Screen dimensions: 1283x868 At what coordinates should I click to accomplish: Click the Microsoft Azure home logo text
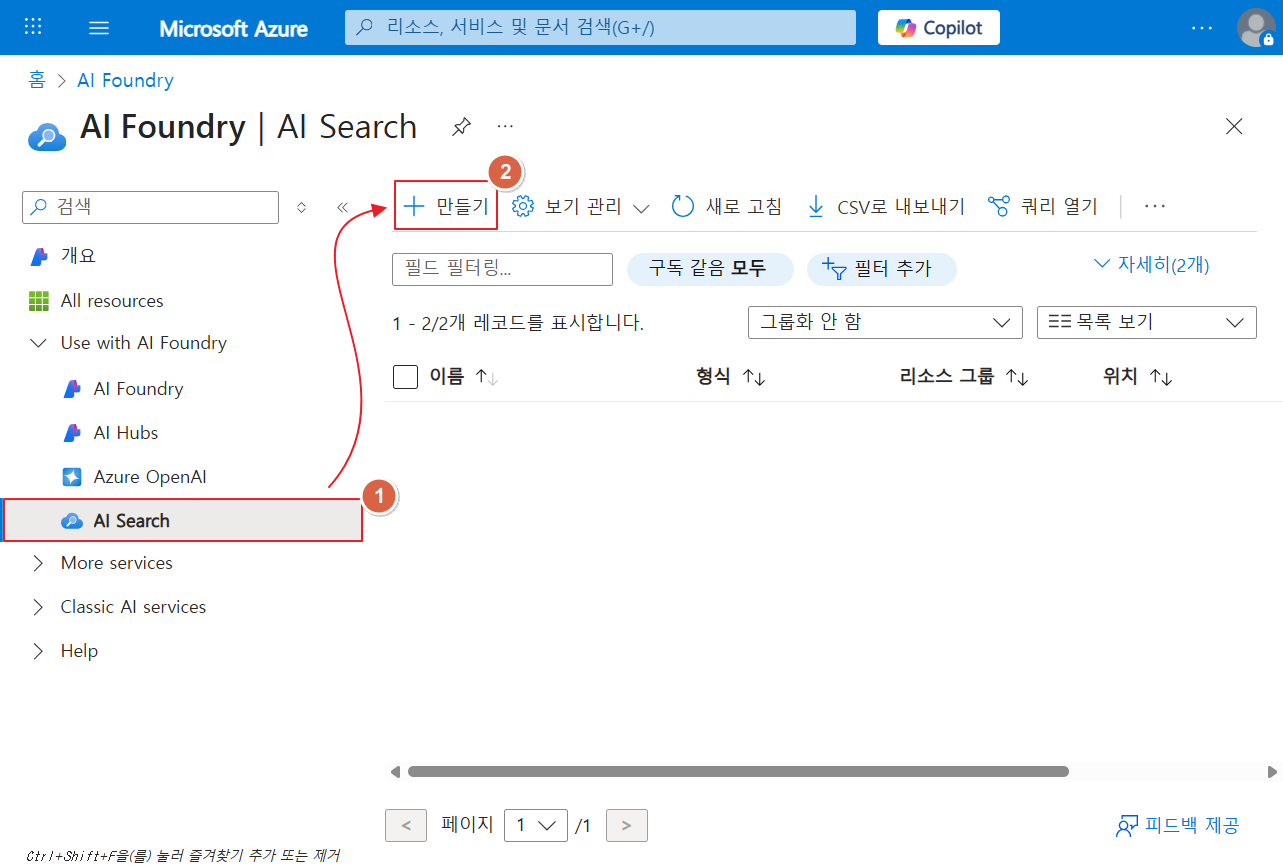point(234,28)
